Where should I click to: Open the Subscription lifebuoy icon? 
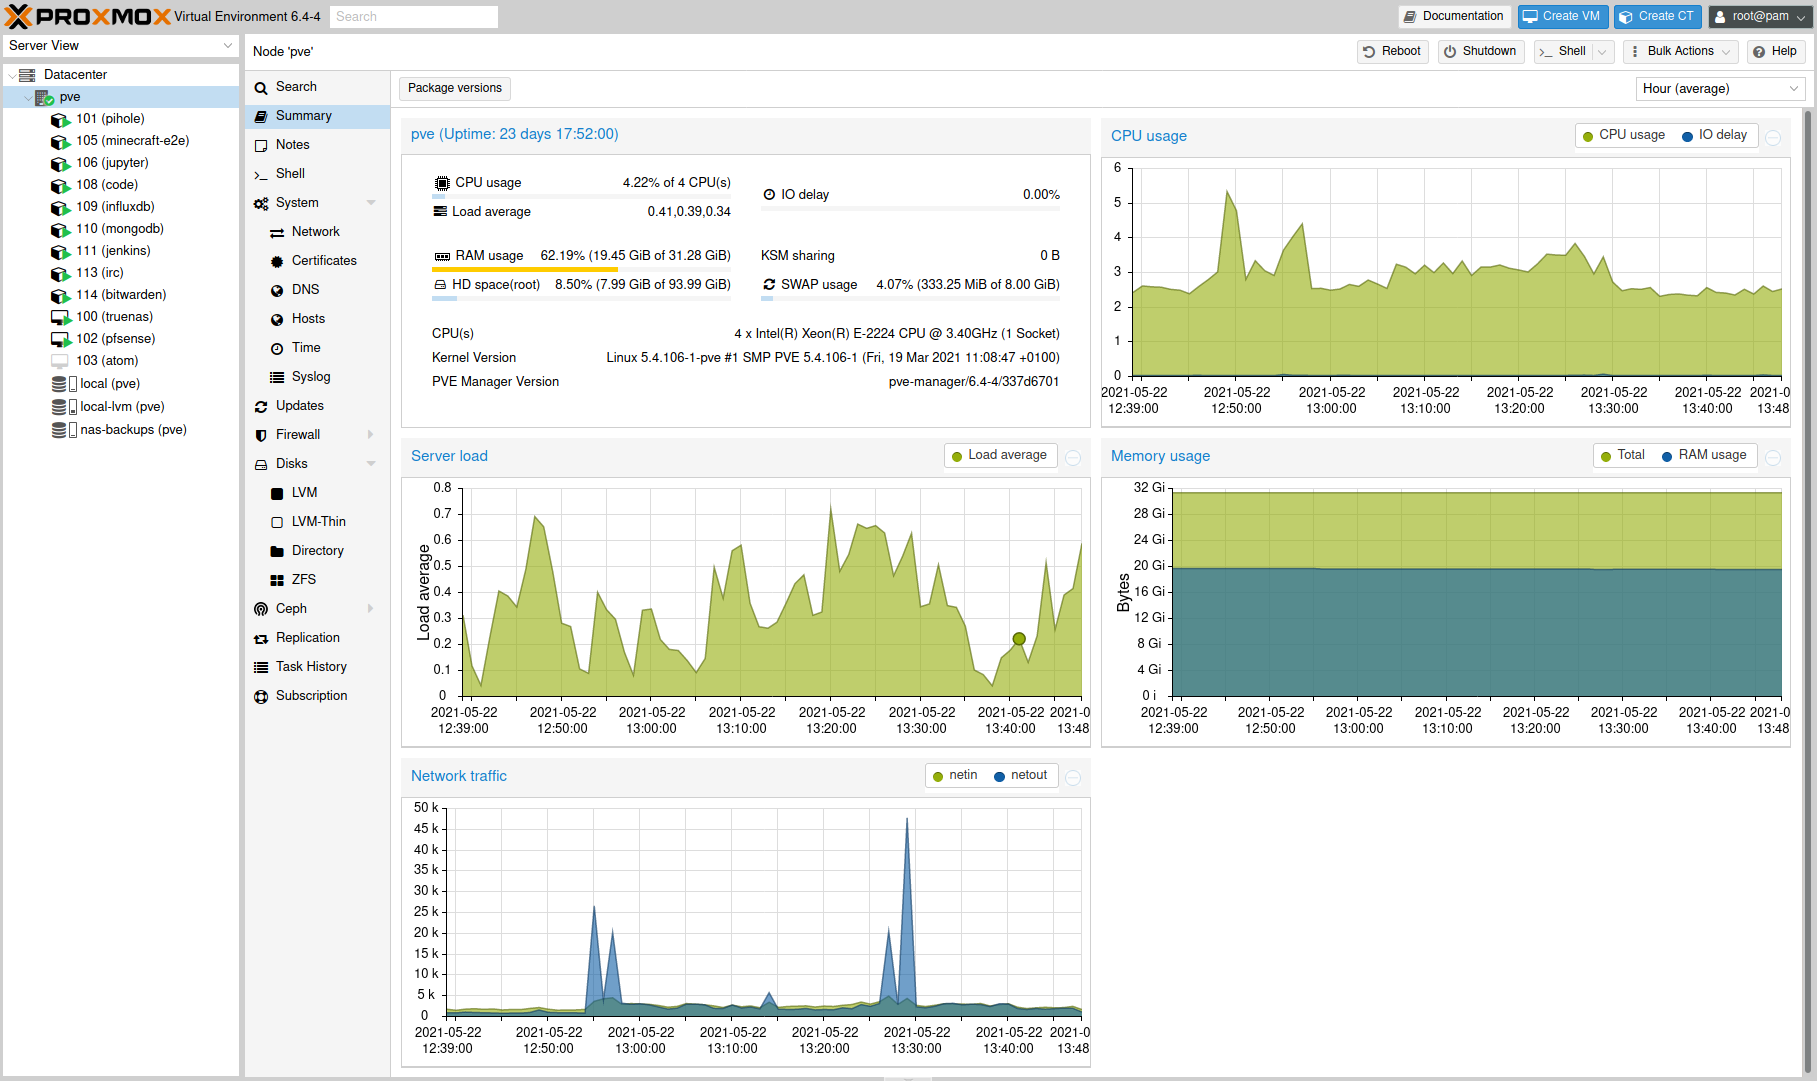click(261, 697)
